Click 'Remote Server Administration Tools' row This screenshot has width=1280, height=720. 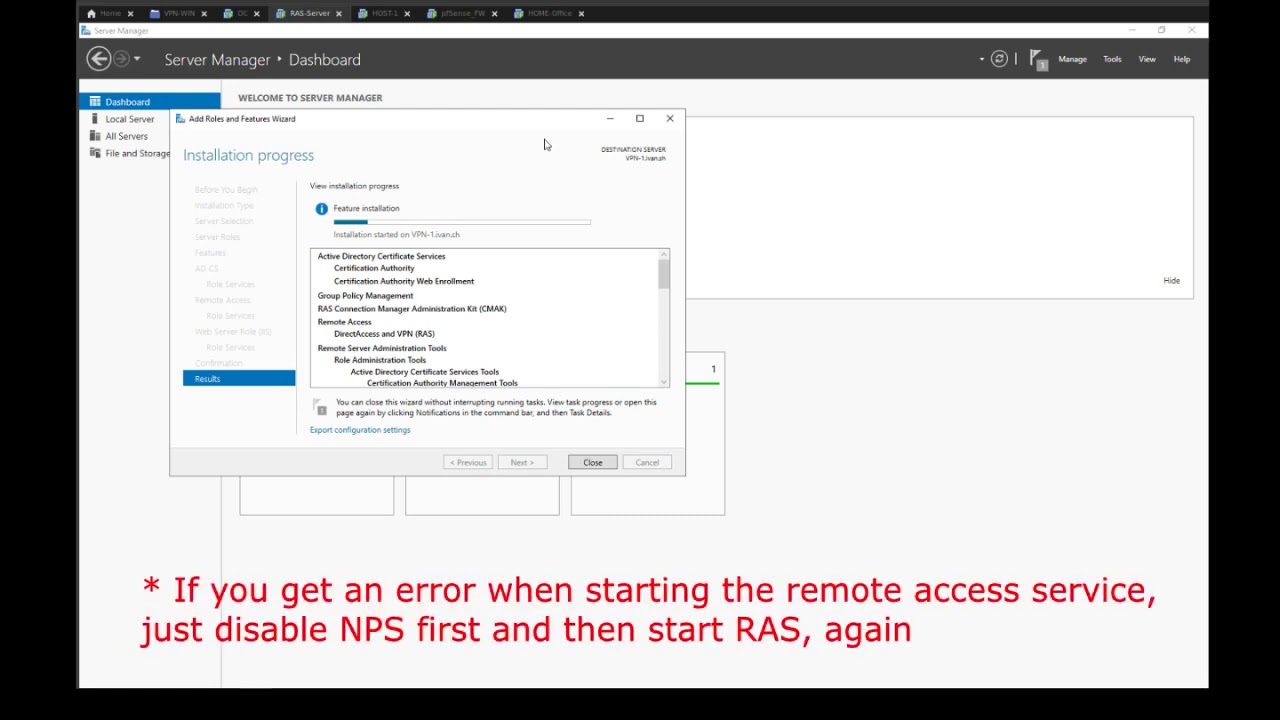click(x=382, y=348)
